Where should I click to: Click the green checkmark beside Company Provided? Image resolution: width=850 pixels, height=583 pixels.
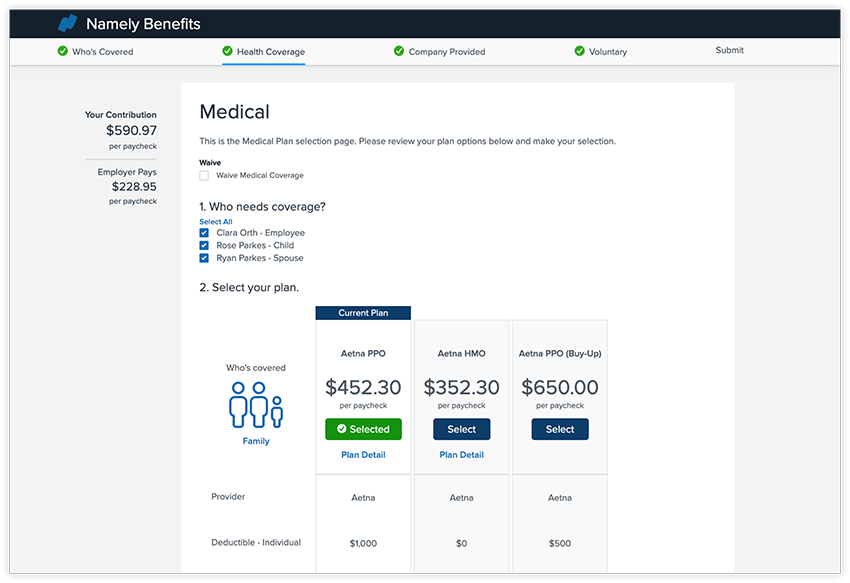[397, 50]
